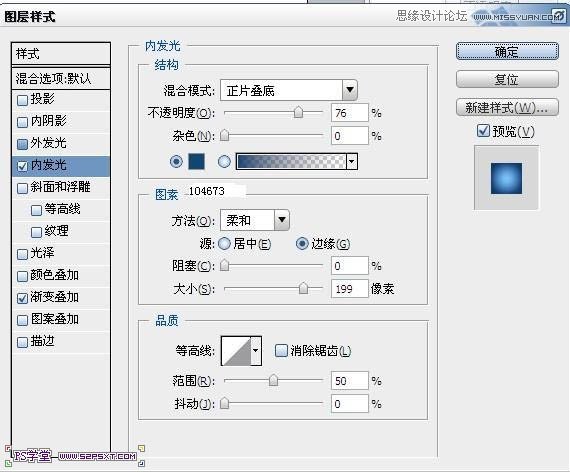Toggle the 外发光 checkbox
570x472 pixels.
pyautogui.click(x=23, y=144)
